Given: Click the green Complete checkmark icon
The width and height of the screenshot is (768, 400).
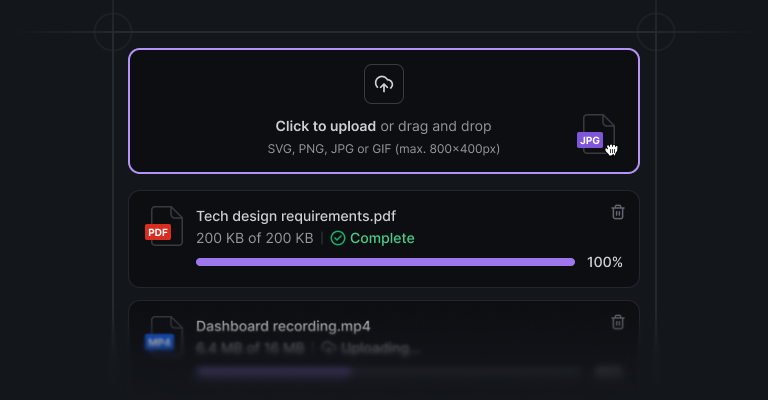Looking at the screenshot, I should coord(338,238).
